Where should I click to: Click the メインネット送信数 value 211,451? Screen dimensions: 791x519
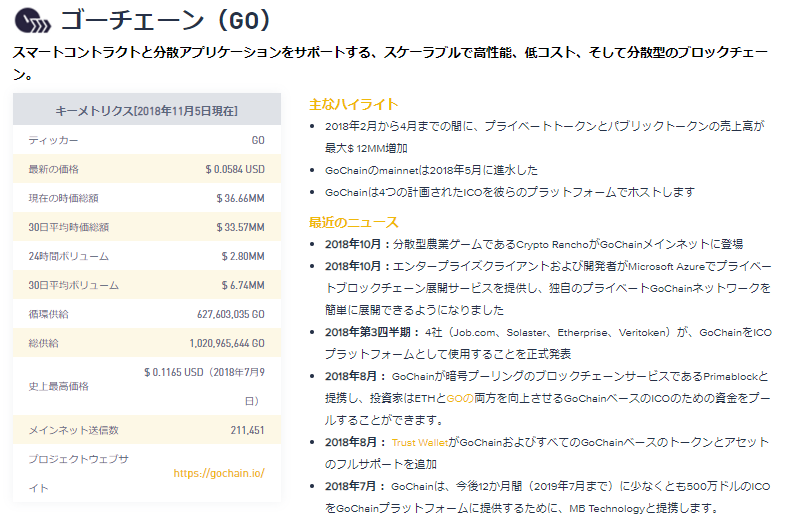click(x=247, y=431)
